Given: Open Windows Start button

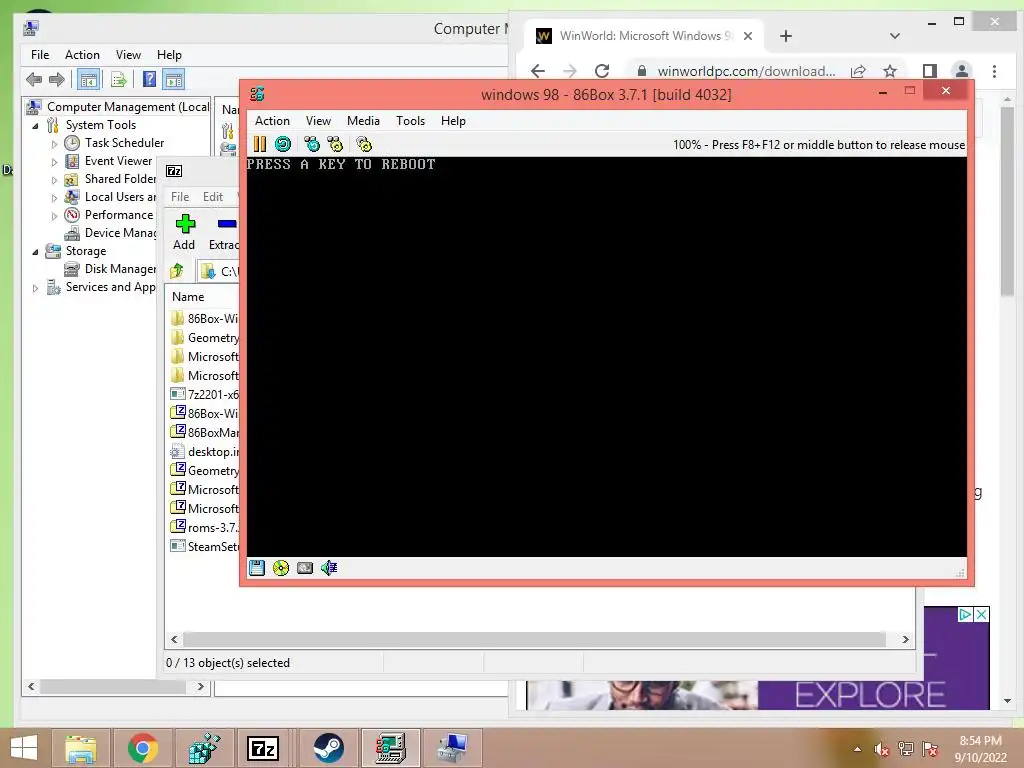Looking at the screenshot, I should pos(24,748).
